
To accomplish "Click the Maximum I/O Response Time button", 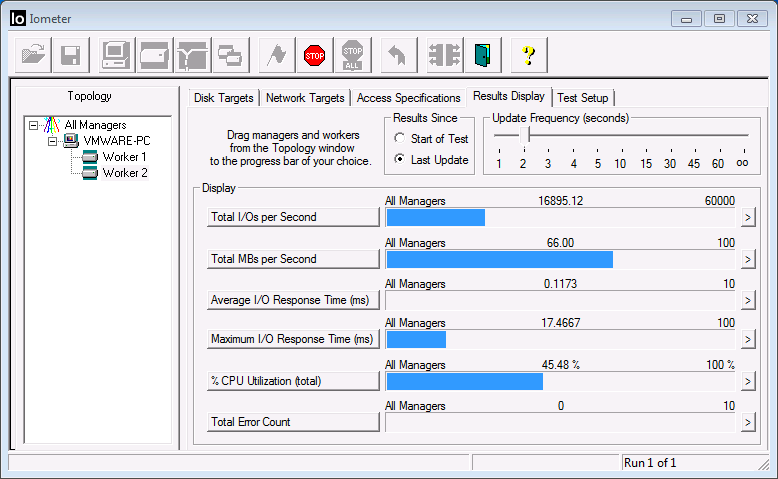I will tap(293, 340).
